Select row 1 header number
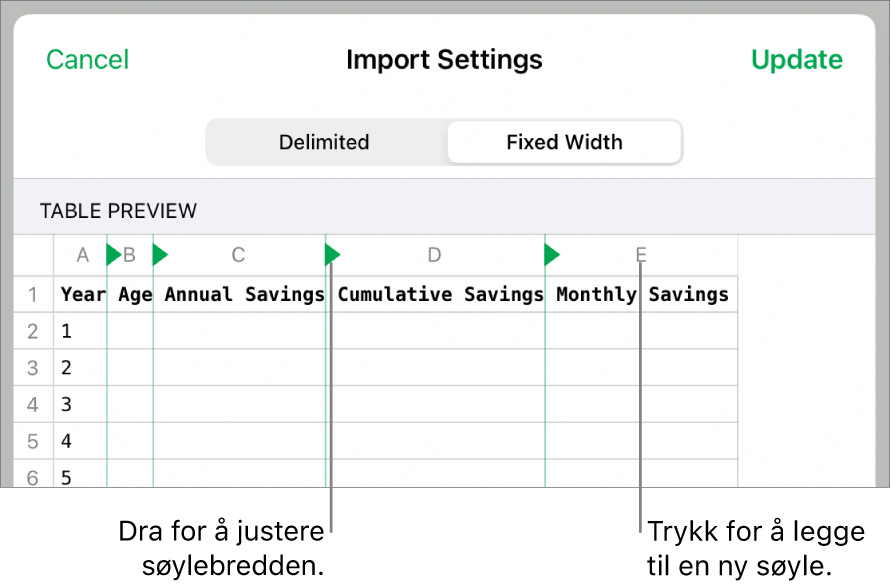The height and width of the screenshot is (588, 891). tap(33, 295)
